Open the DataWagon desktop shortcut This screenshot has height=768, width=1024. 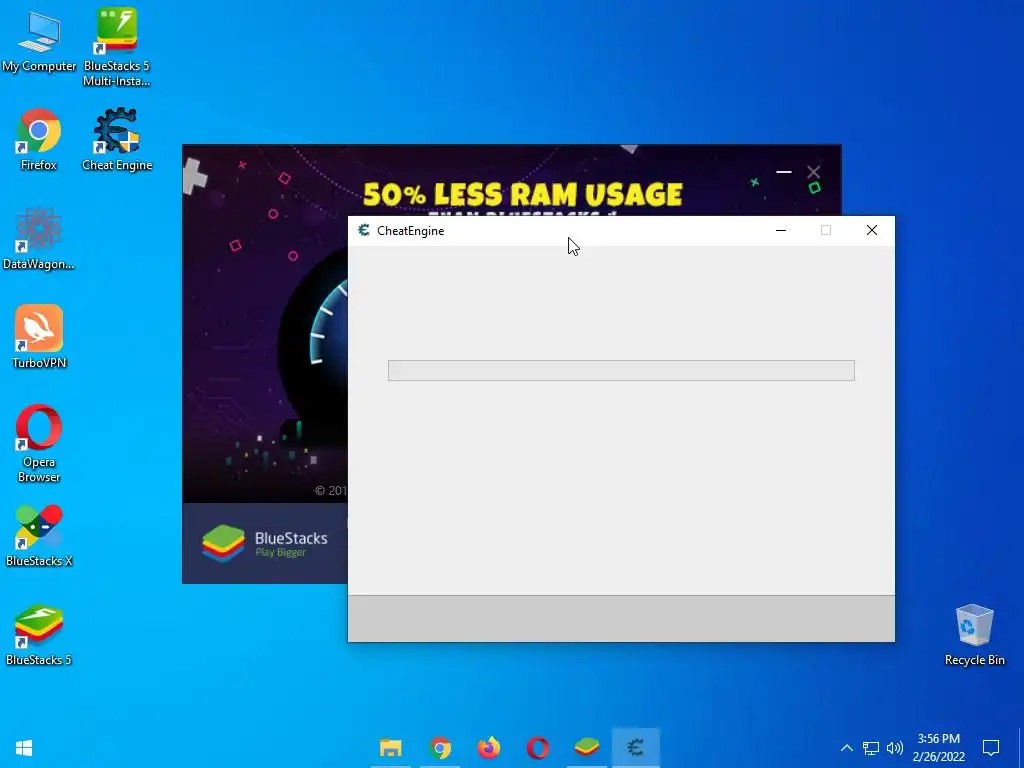(x=39, y=238)
